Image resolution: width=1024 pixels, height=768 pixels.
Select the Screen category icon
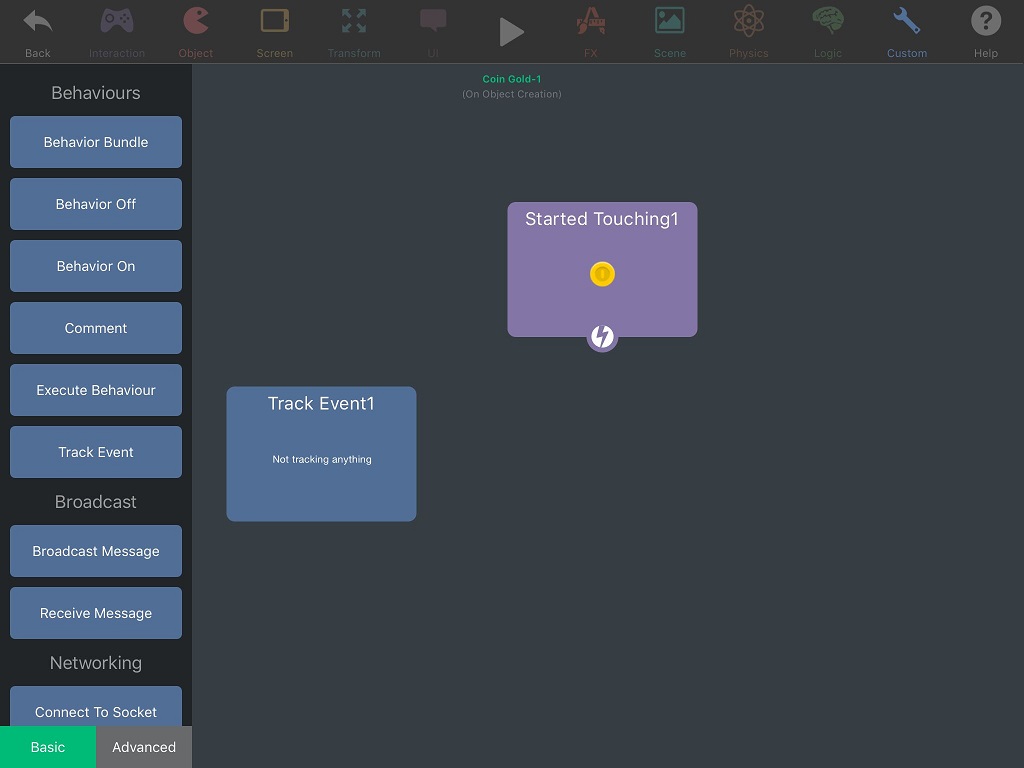[275, 30]
